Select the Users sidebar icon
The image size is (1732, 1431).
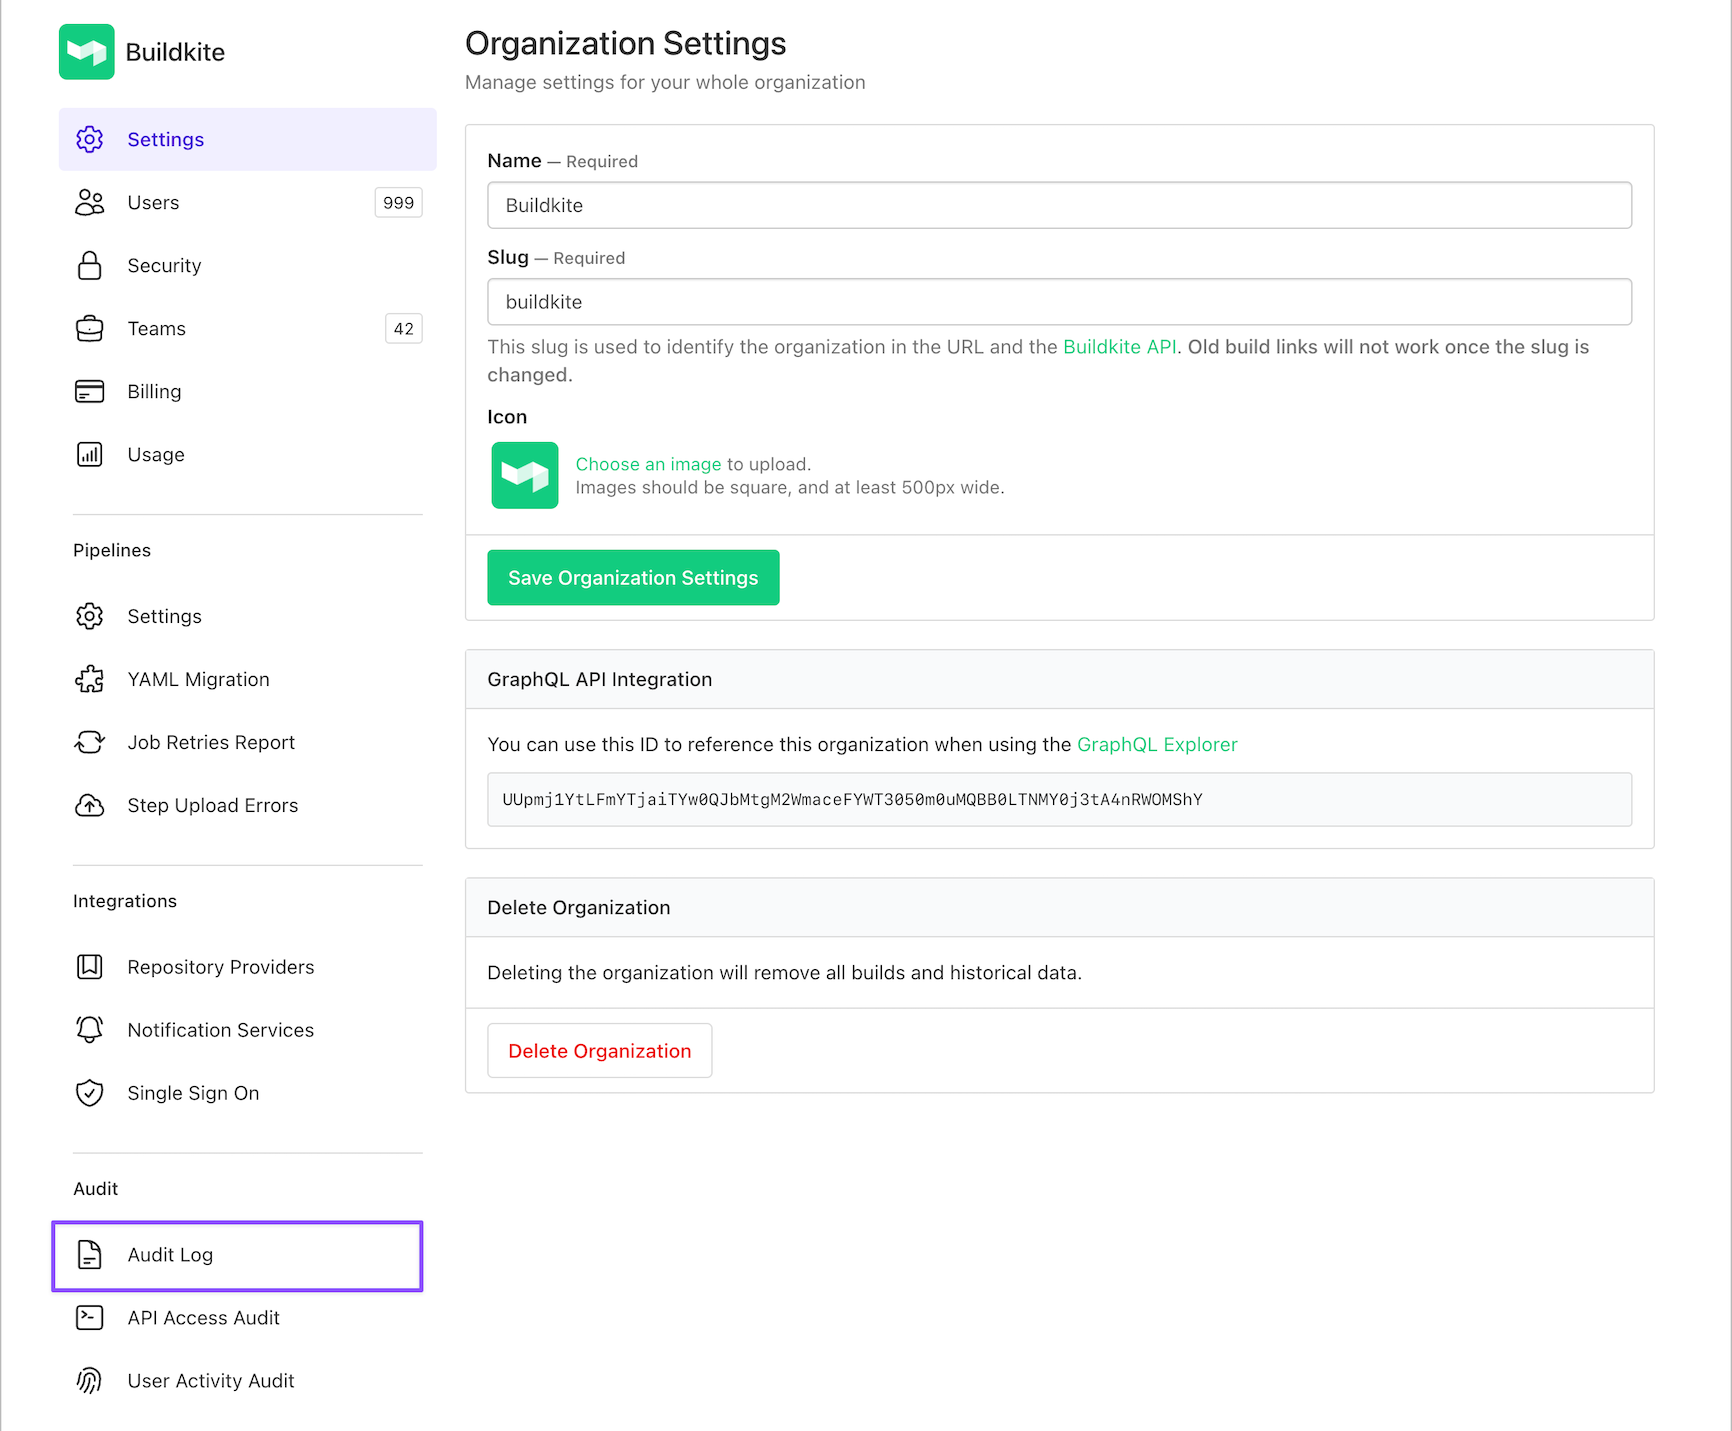[x=90, y=202]
